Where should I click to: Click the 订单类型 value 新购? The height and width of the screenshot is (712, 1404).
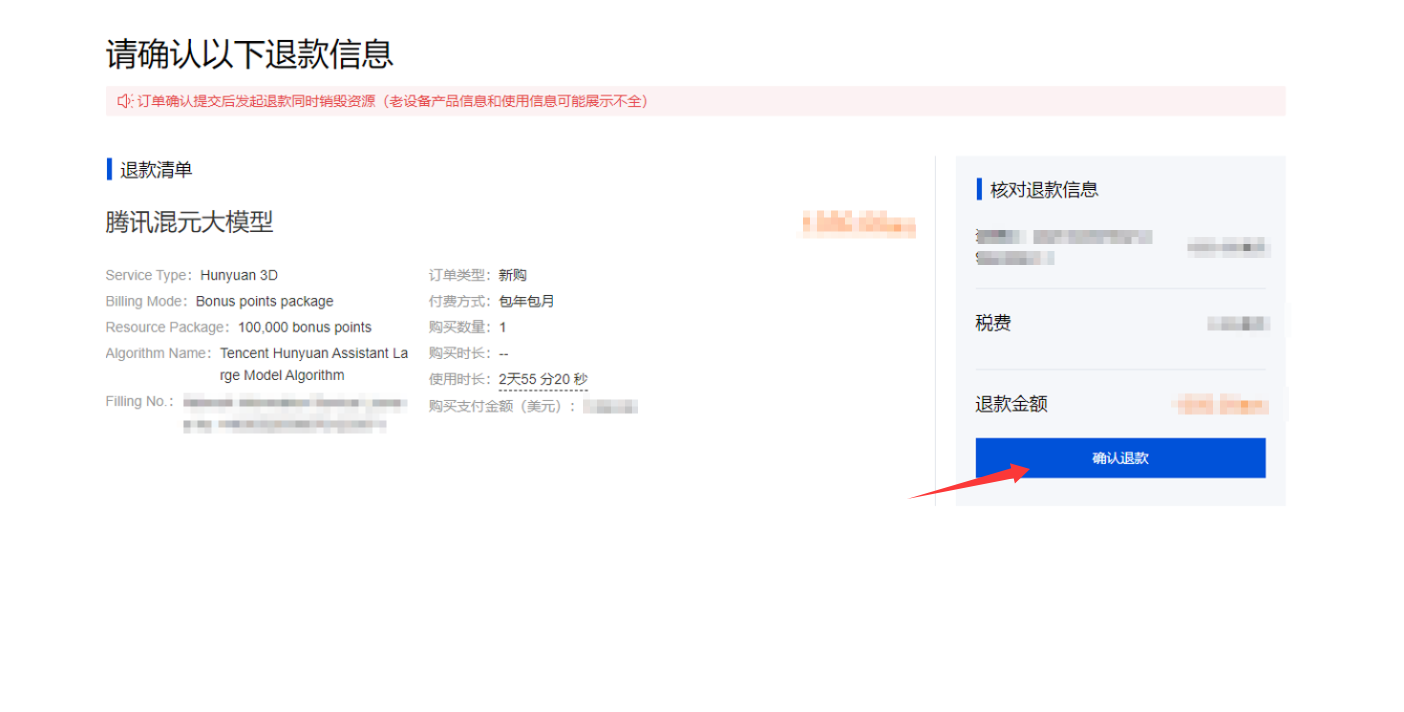(513, 275)
